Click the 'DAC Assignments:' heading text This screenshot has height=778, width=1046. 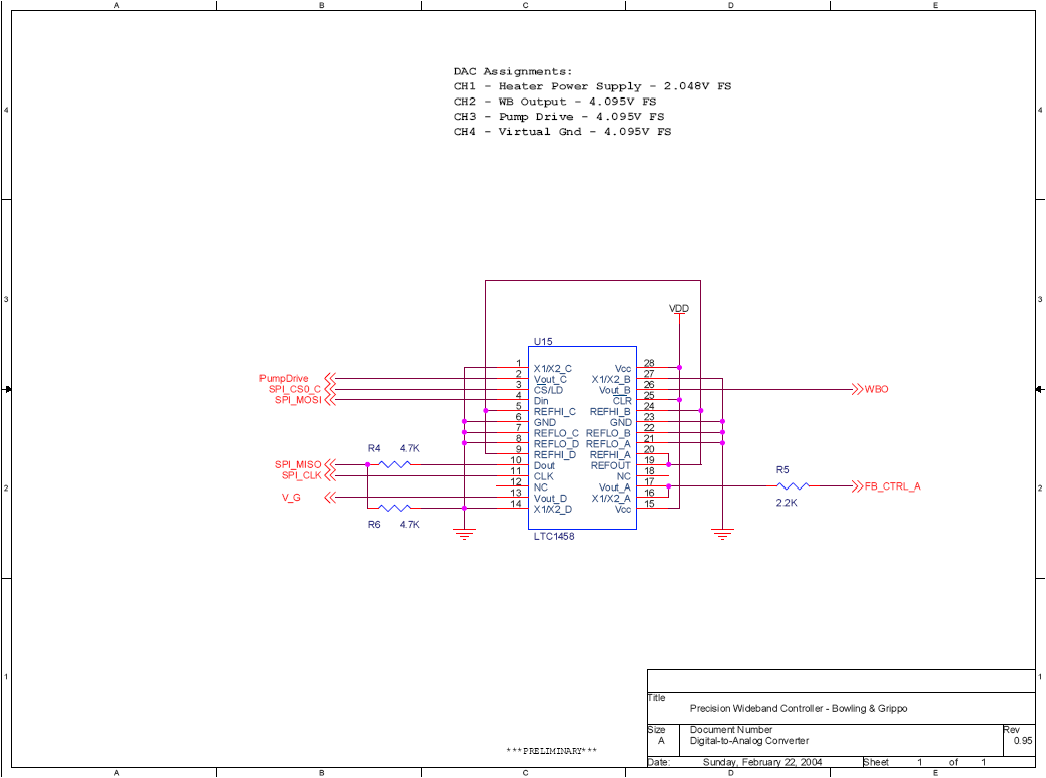(x=513, y=71)
